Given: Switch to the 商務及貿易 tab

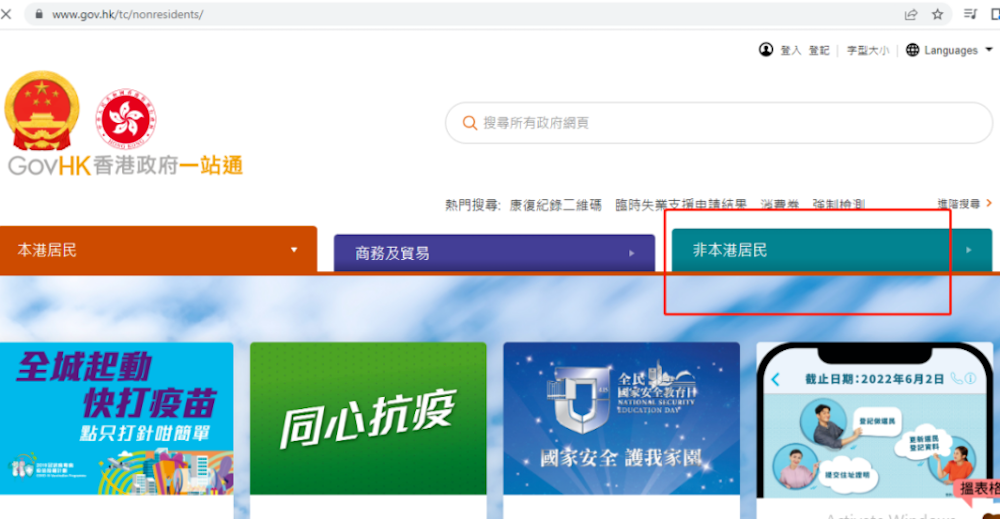Looking at the screenshot, I should pyautogui.click(x=393, y=254).
